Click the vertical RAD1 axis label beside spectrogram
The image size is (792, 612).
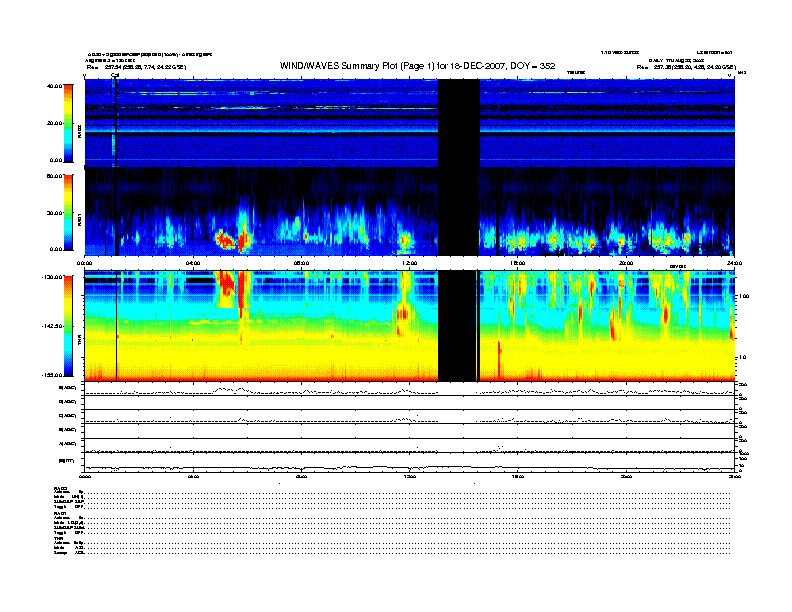pyautogui.click(x=79, y=219)
